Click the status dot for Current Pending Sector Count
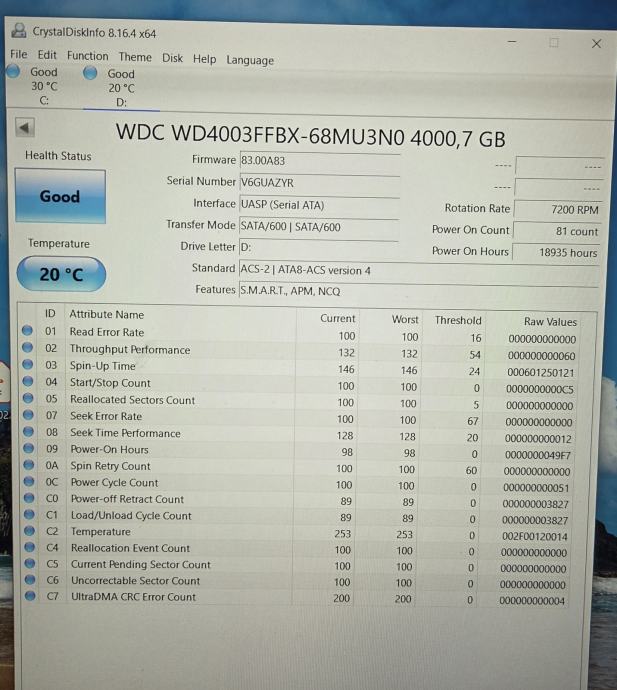The height and width of the screenshot is (690, 617). pyautogui.click(x=30, y=563)
